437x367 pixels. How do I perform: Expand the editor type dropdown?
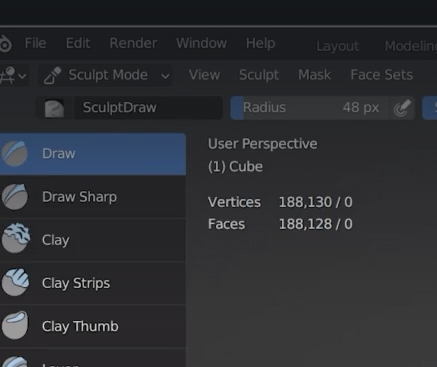[13, 75]
